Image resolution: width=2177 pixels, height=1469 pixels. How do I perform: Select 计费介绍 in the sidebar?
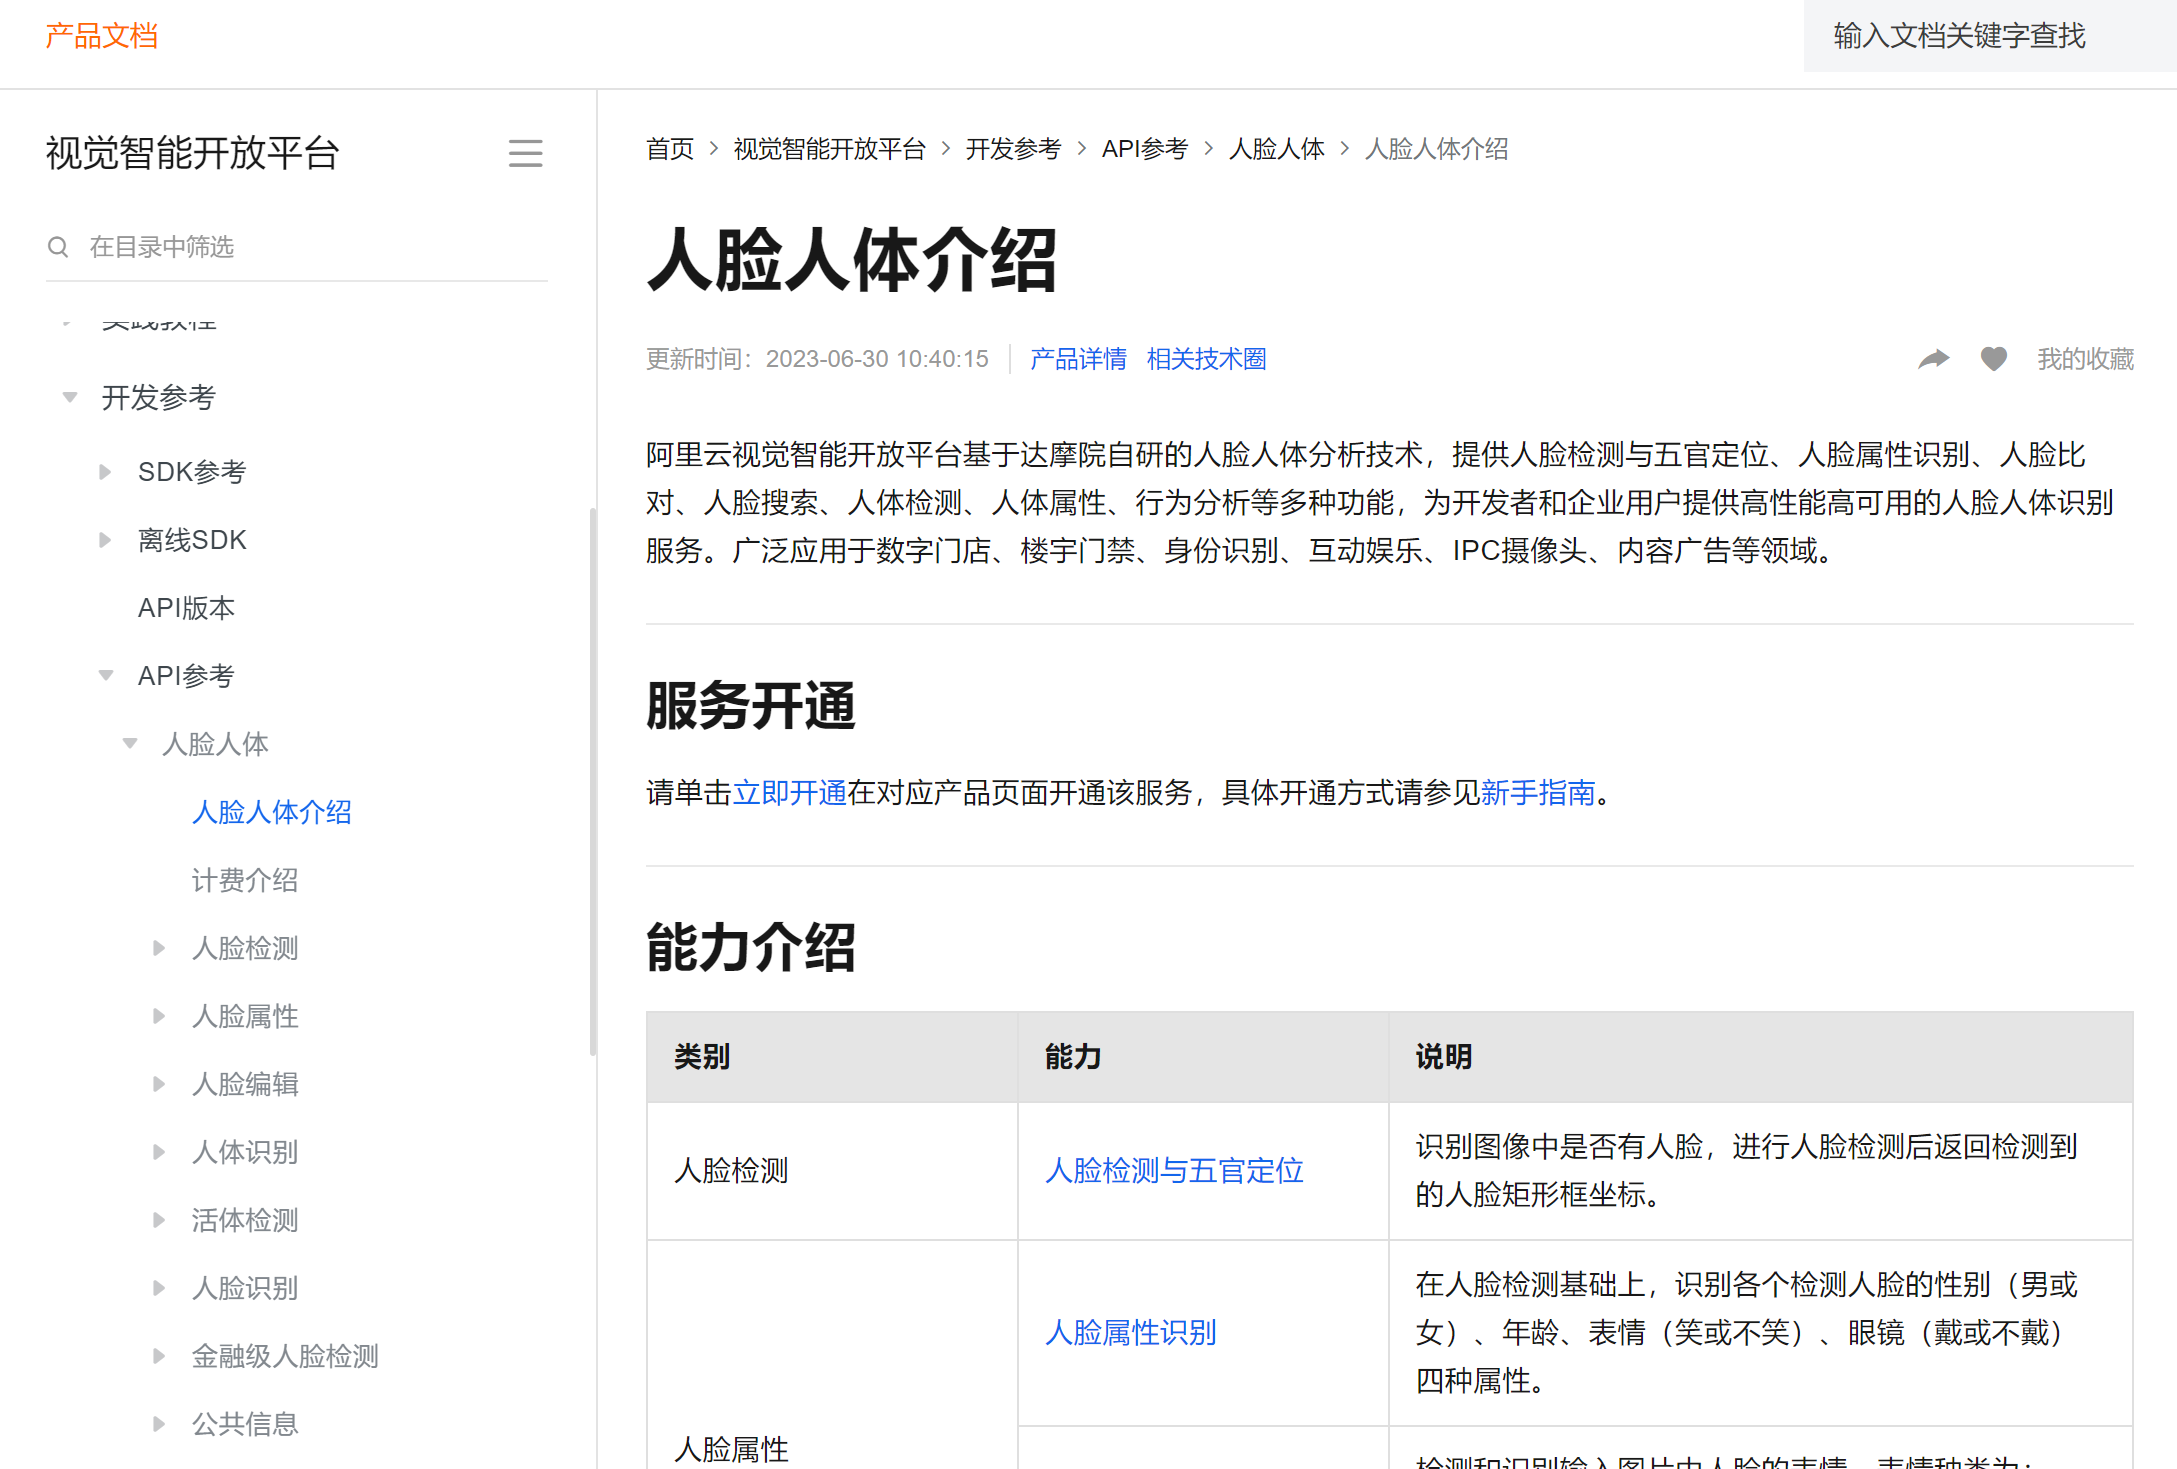245,880
